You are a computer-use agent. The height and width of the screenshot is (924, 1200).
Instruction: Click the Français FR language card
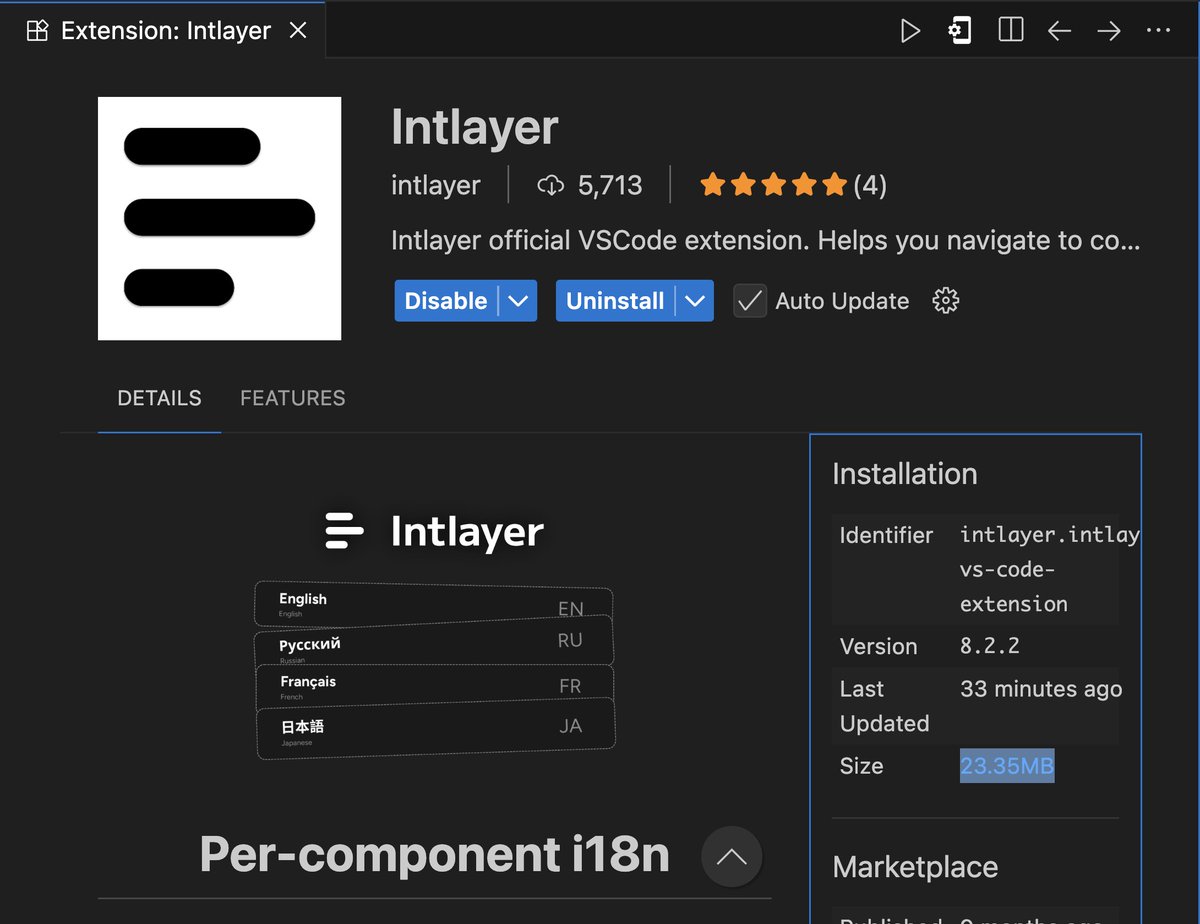pyautogui.click(x=433, y=685)
